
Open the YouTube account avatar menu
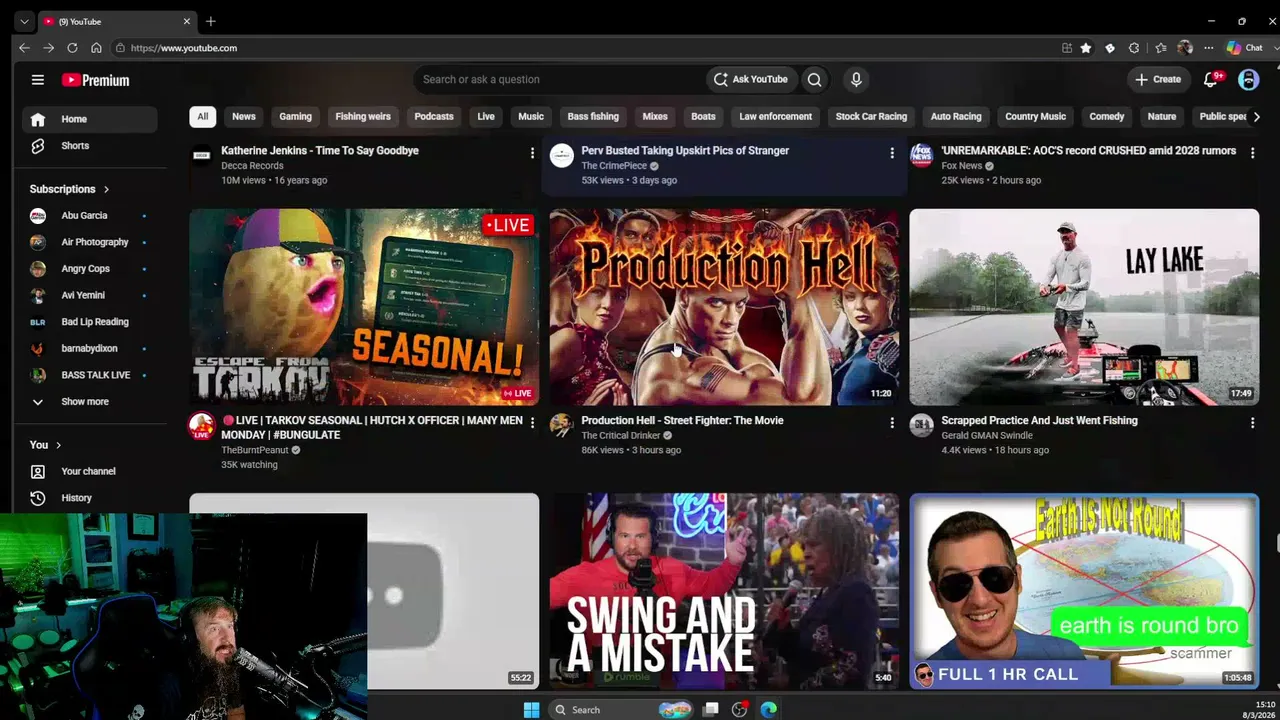coord(1248,80)
